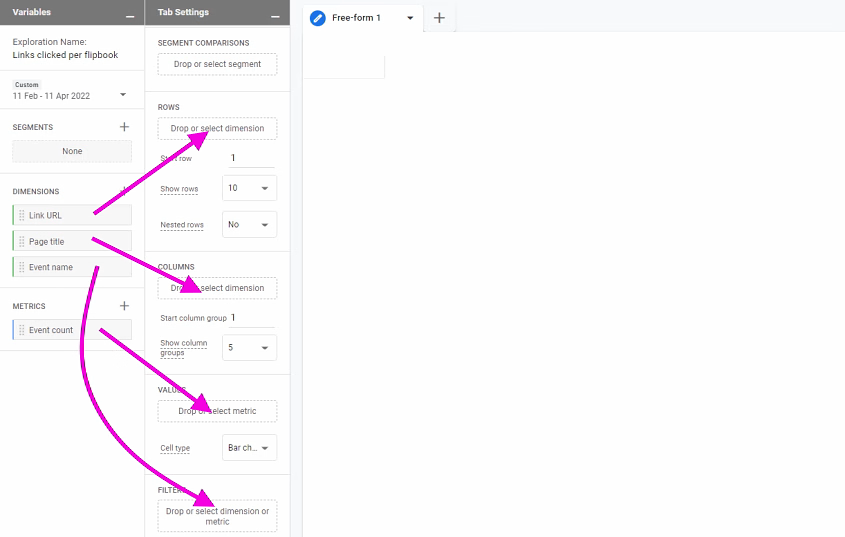Open the Cell type dropdown
845x537 pixels.
250,448
